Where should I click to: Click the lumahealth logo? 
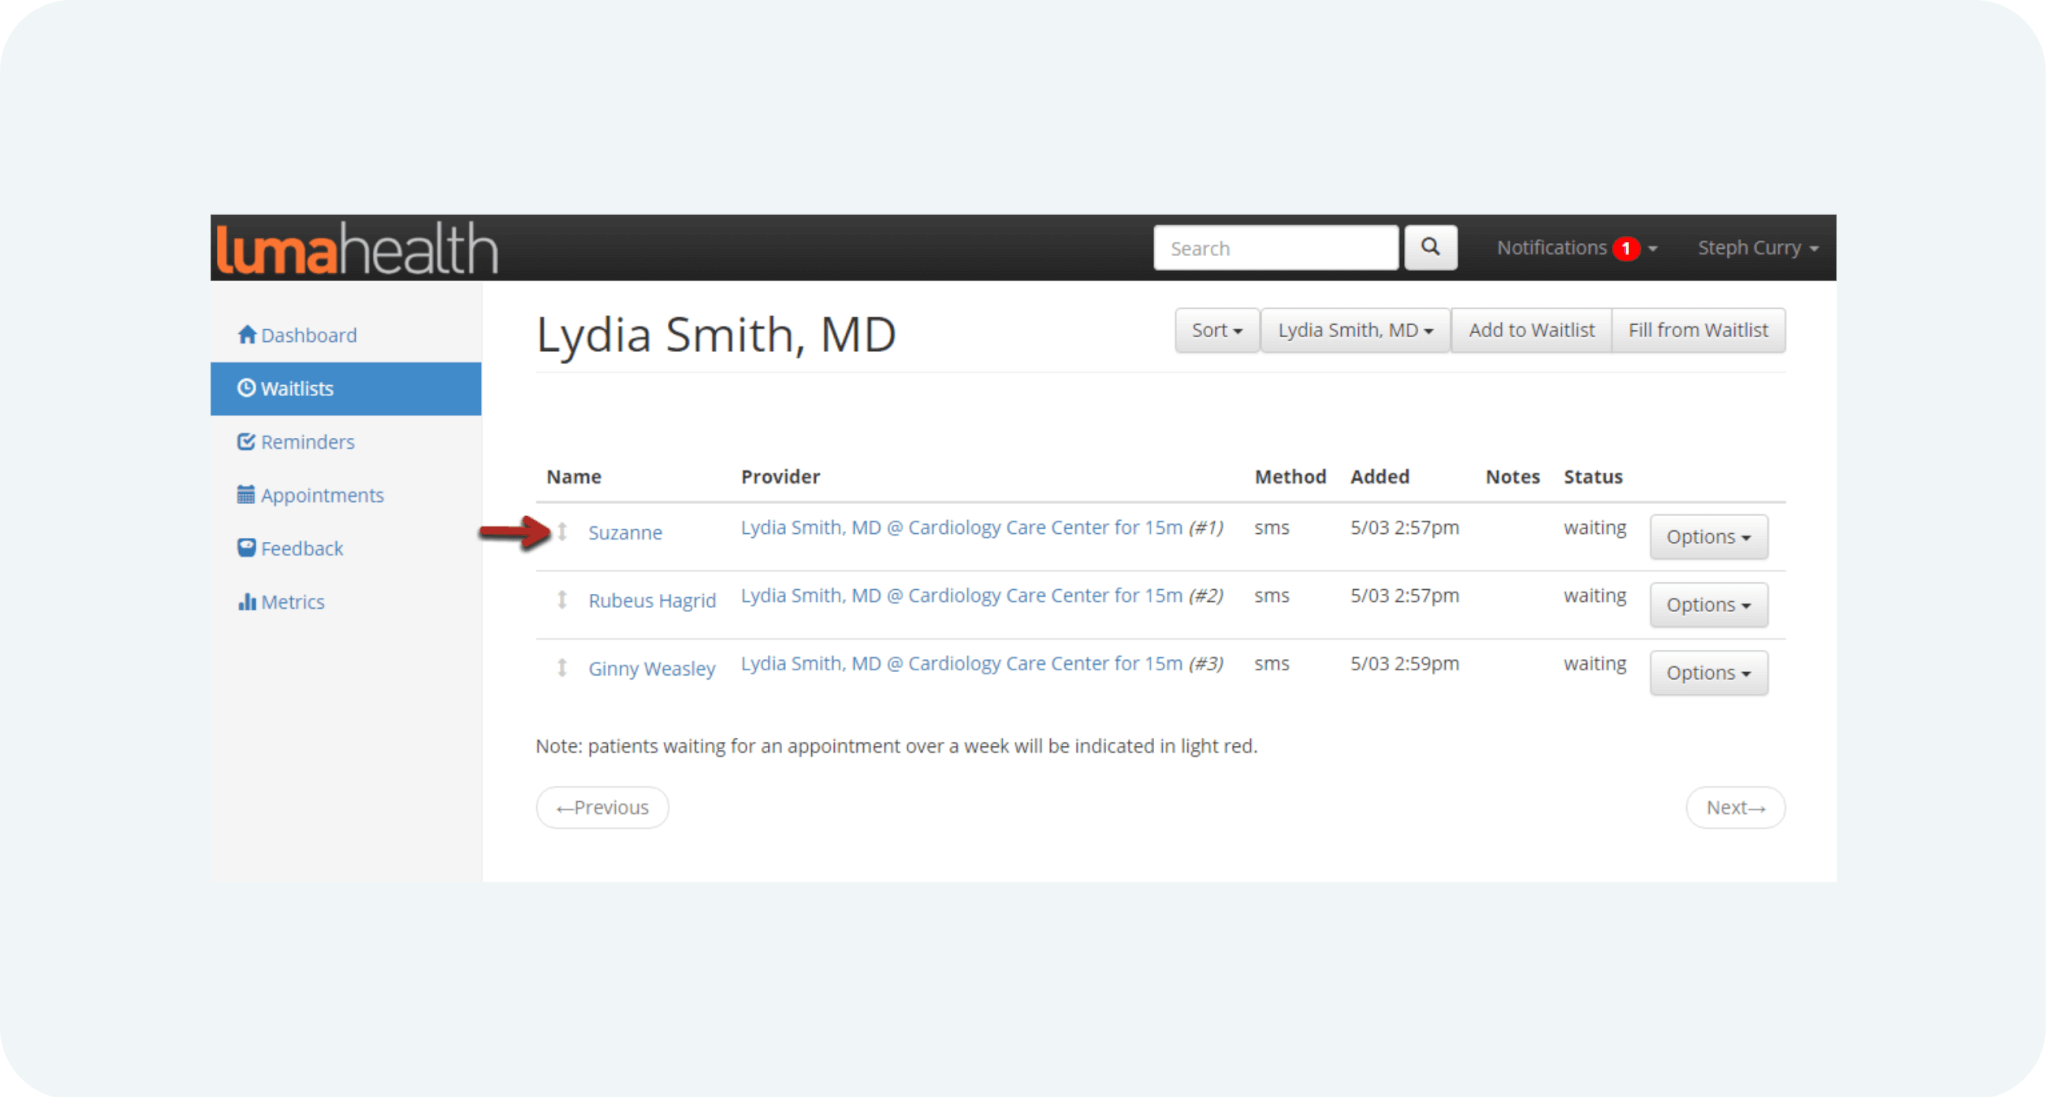(x=357, y=249)
